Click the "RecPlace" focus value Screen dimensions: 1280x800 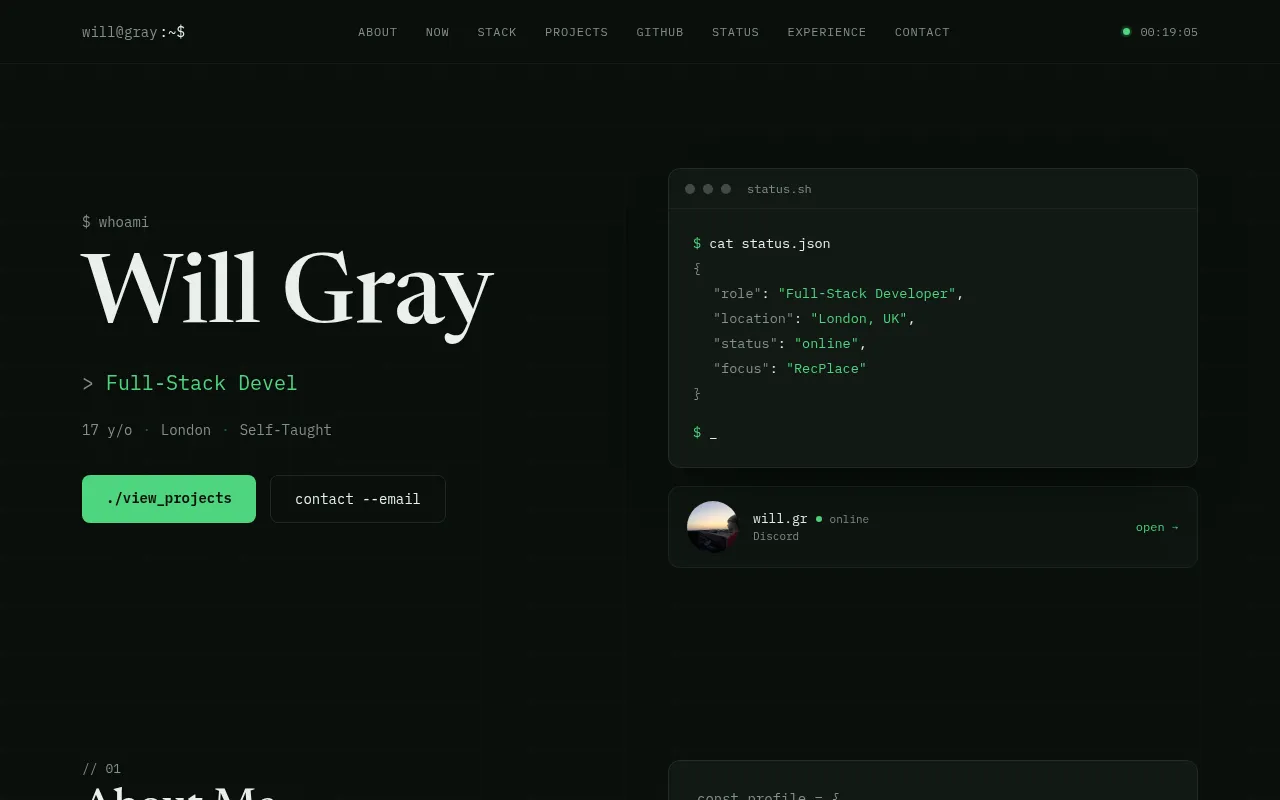pos(826,368)
